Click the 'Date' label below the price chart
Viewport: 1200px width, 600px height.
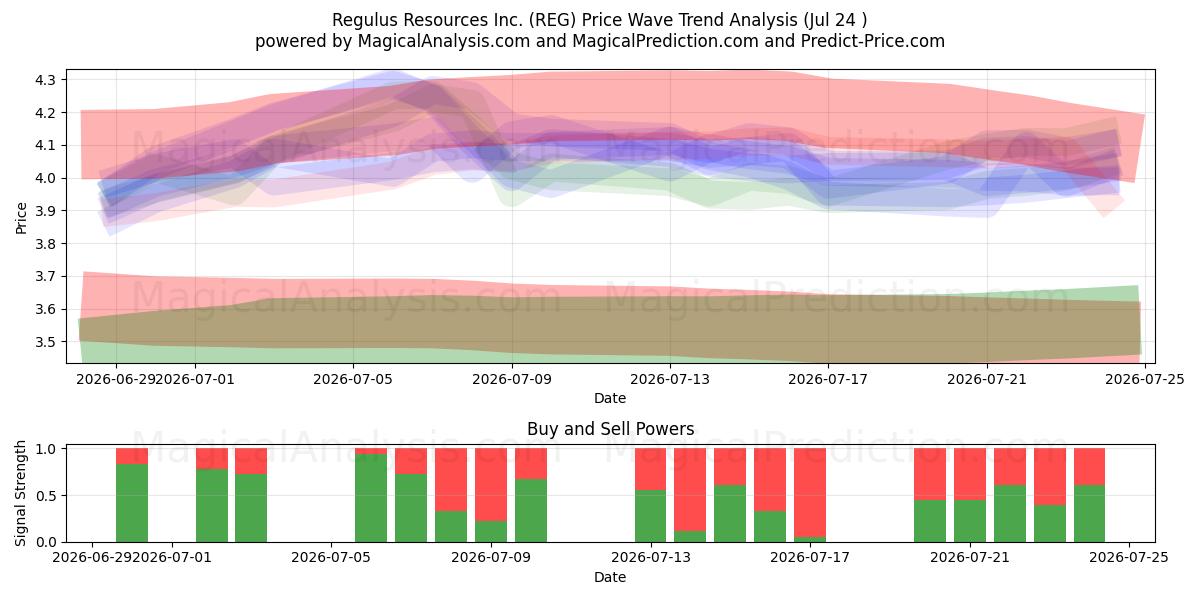point(610,398)
